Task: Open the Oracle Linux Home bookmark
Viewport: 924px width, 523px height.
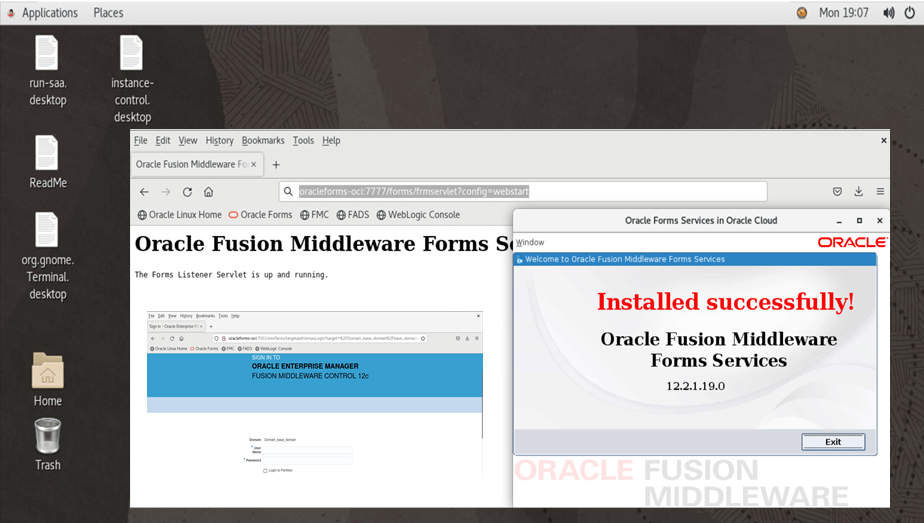Action: 180,215
